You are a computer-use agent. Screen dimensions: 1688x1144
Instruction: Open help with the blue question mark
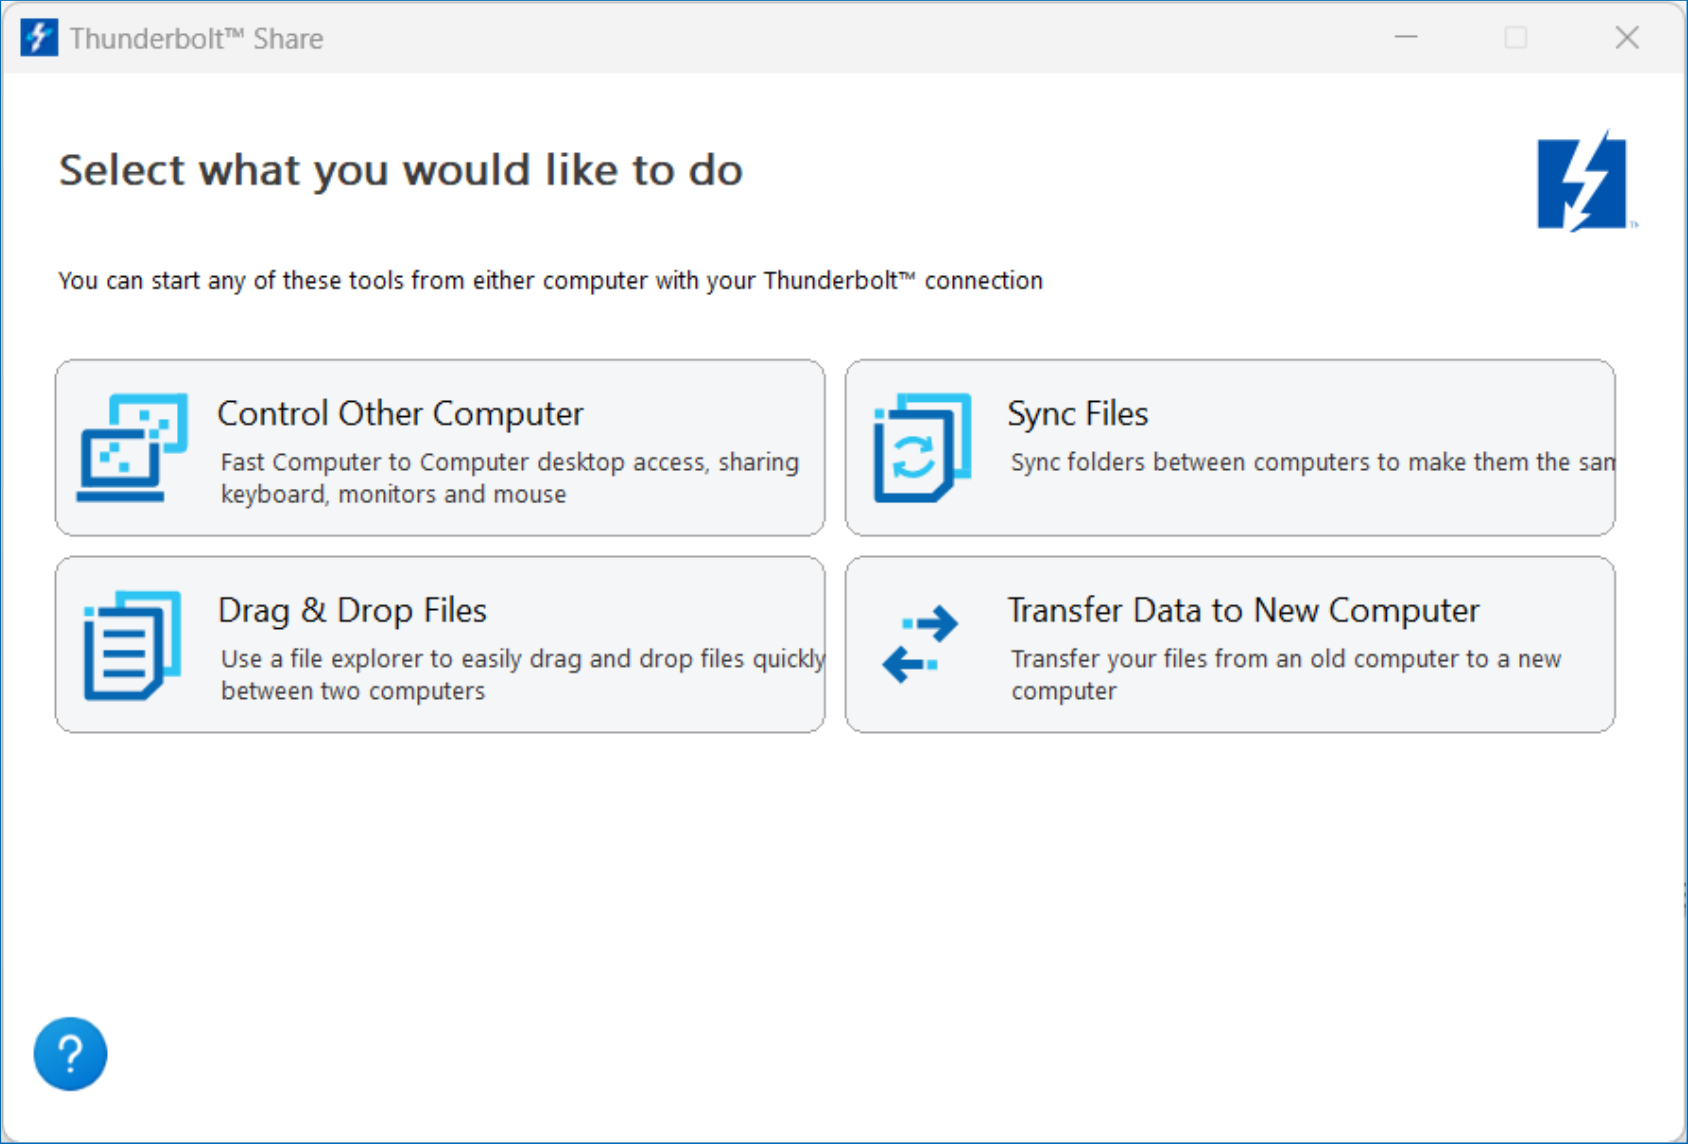click(70, 1054)
